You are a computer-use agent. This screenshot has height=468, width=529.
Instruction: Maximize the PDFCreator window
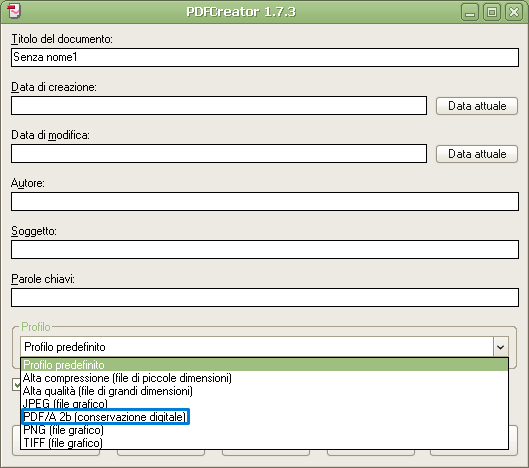pos(492,12)
